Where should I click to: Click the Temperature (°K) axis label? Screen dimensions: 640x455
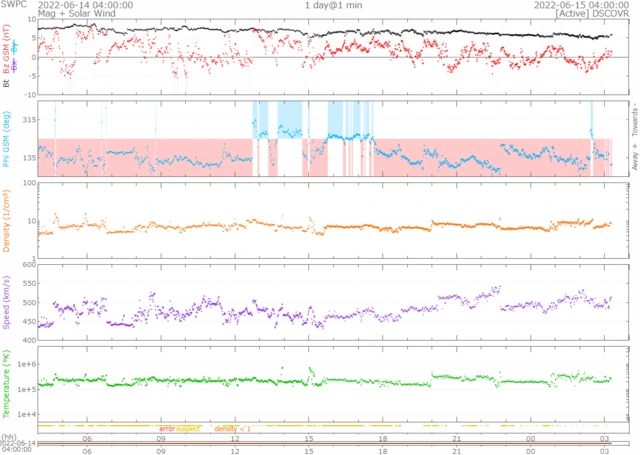[6, 384]
